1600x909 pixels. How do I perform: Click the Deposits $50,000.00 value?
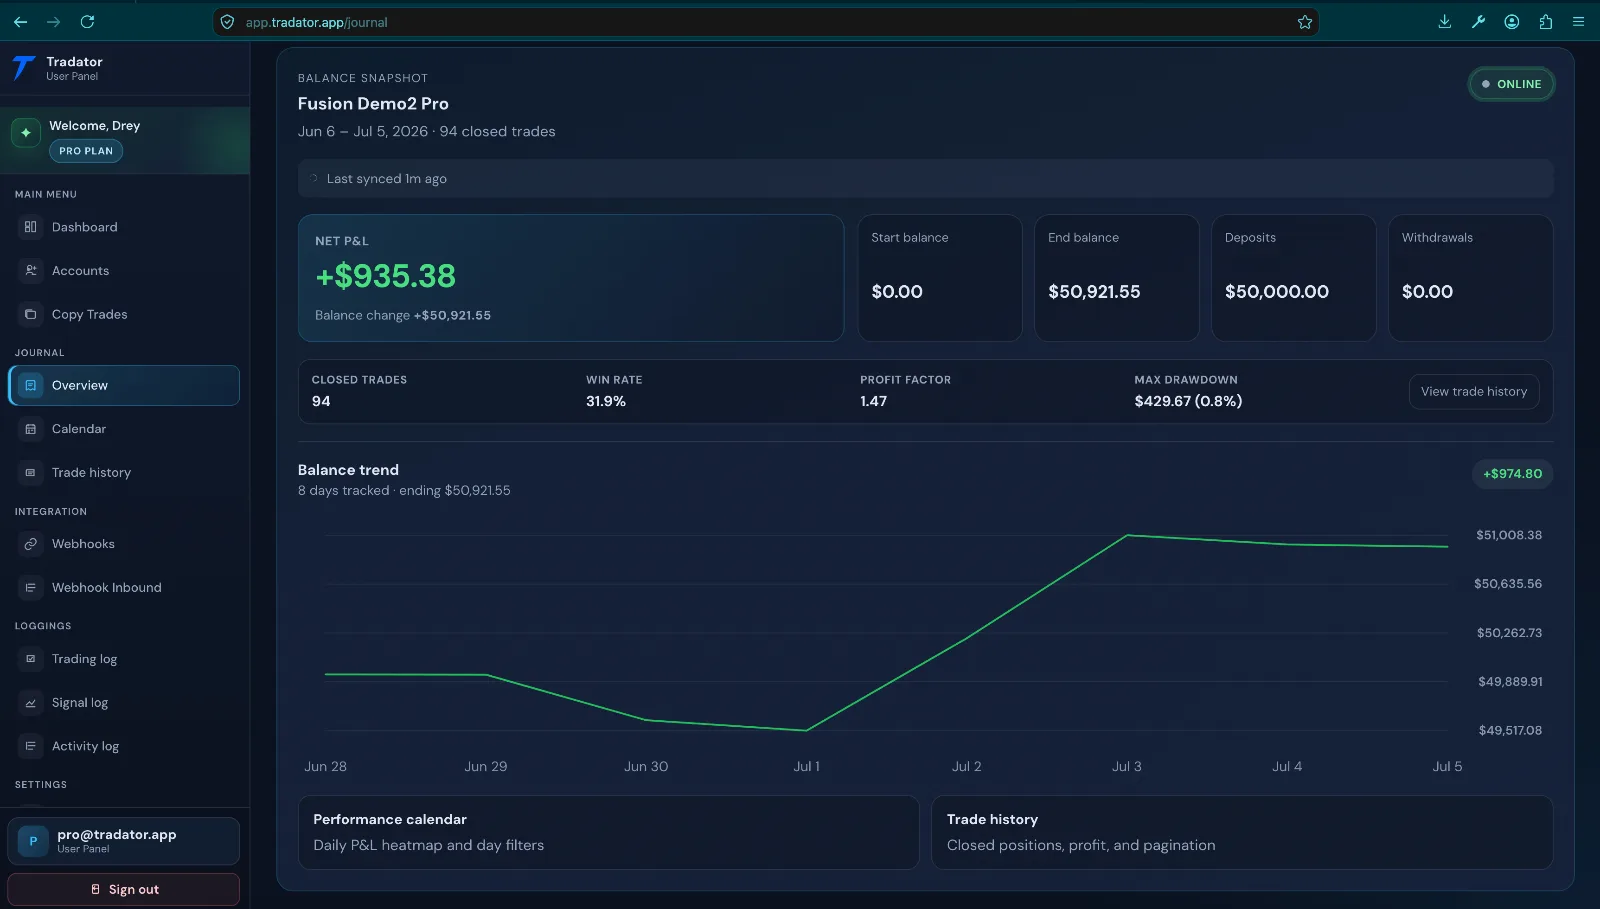[x=1277, y=292]
